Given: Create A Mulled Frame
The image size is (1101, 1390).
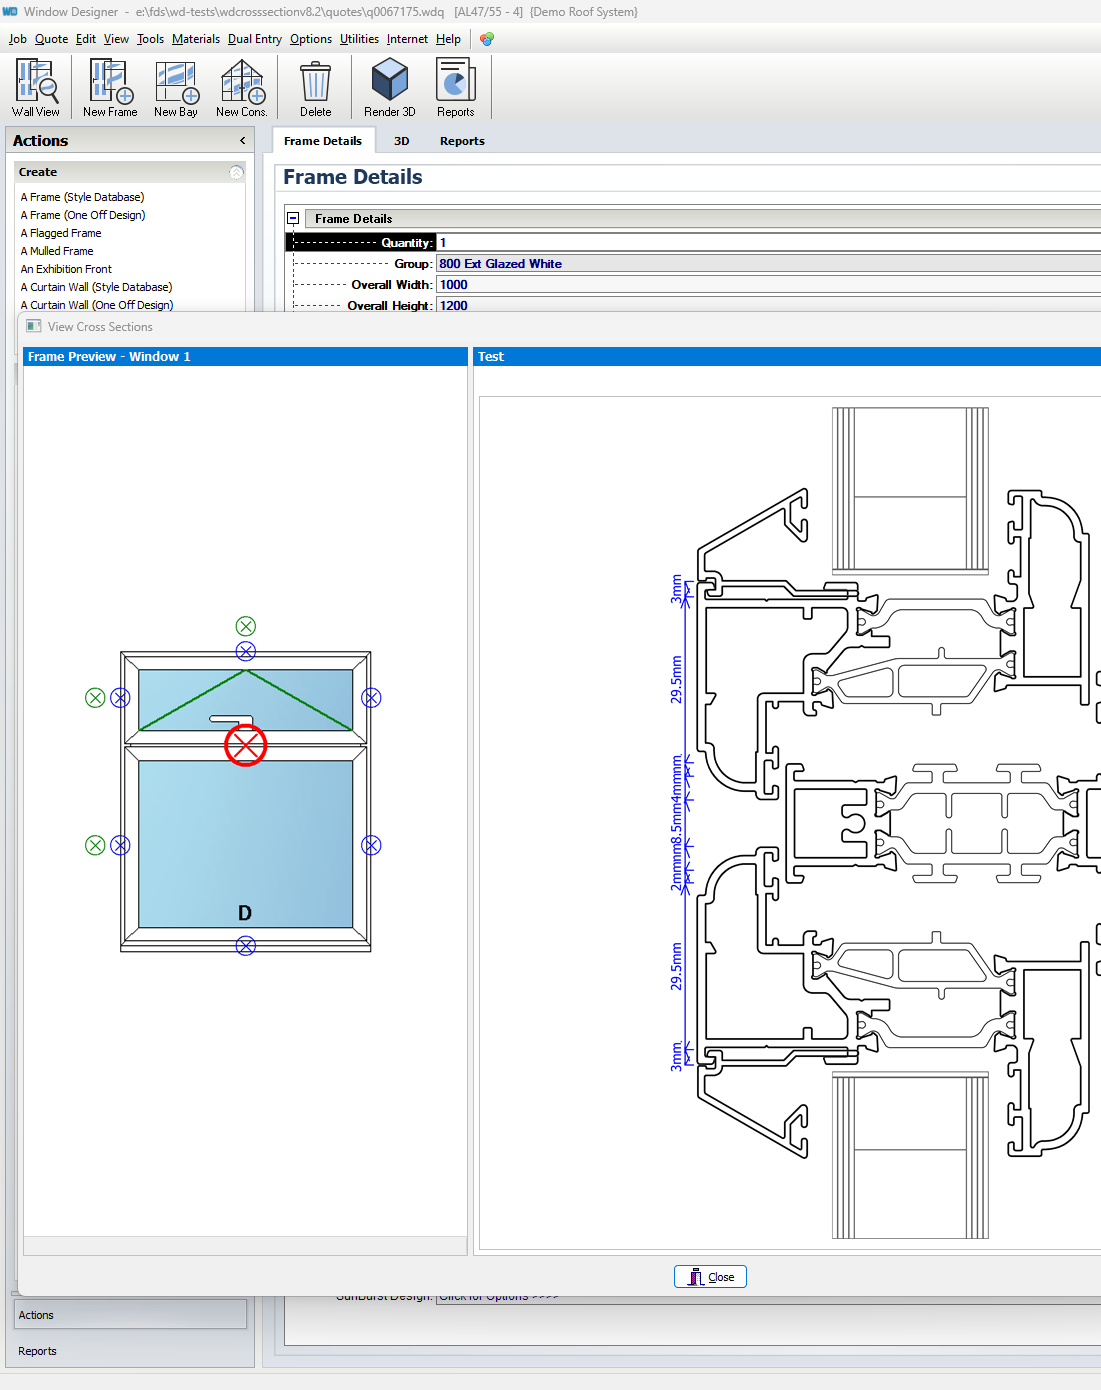Looking at the screenshot, I should click(x=57, y=251).
